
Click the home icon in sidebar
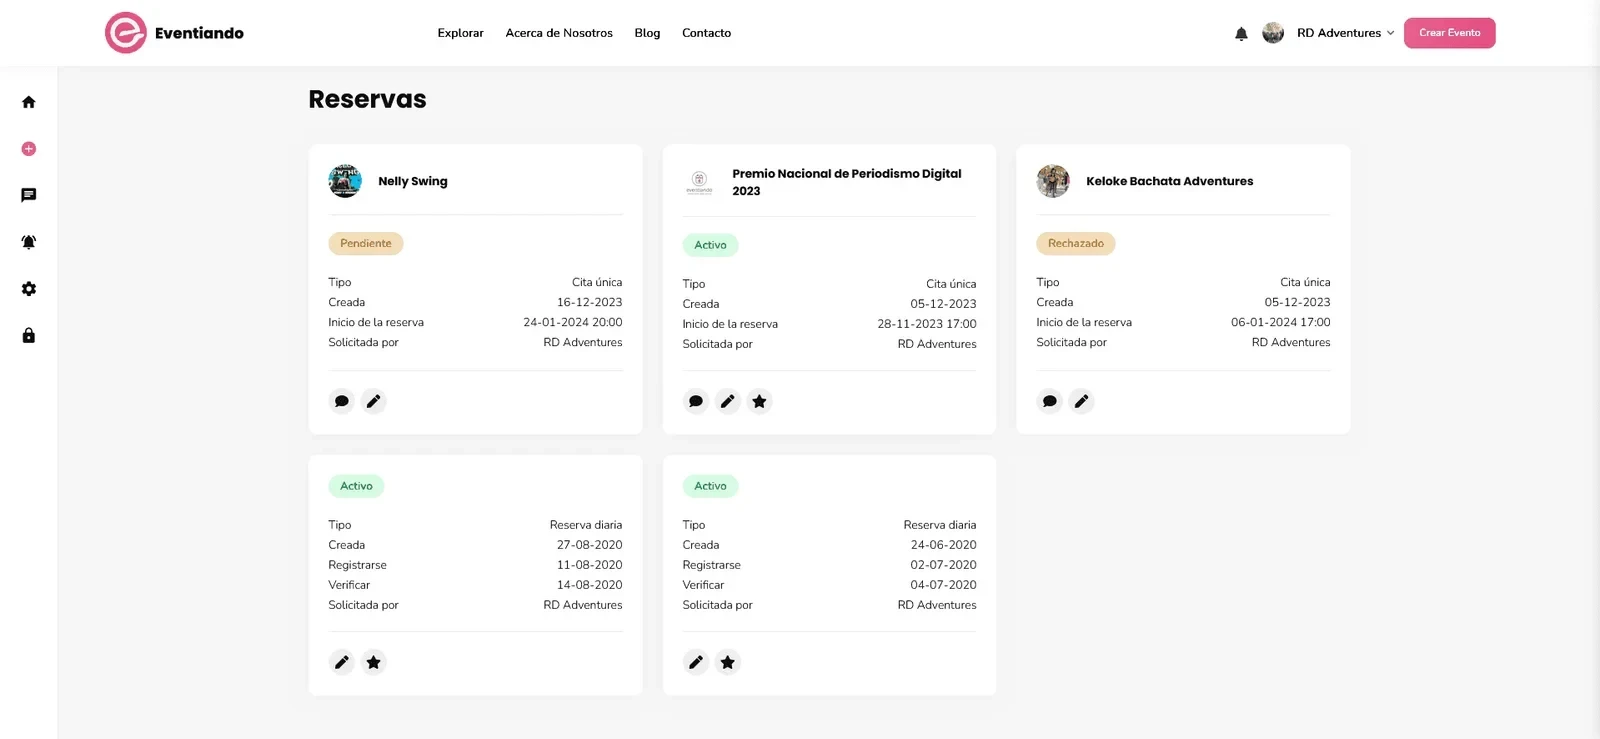click(x=29, y=102)
